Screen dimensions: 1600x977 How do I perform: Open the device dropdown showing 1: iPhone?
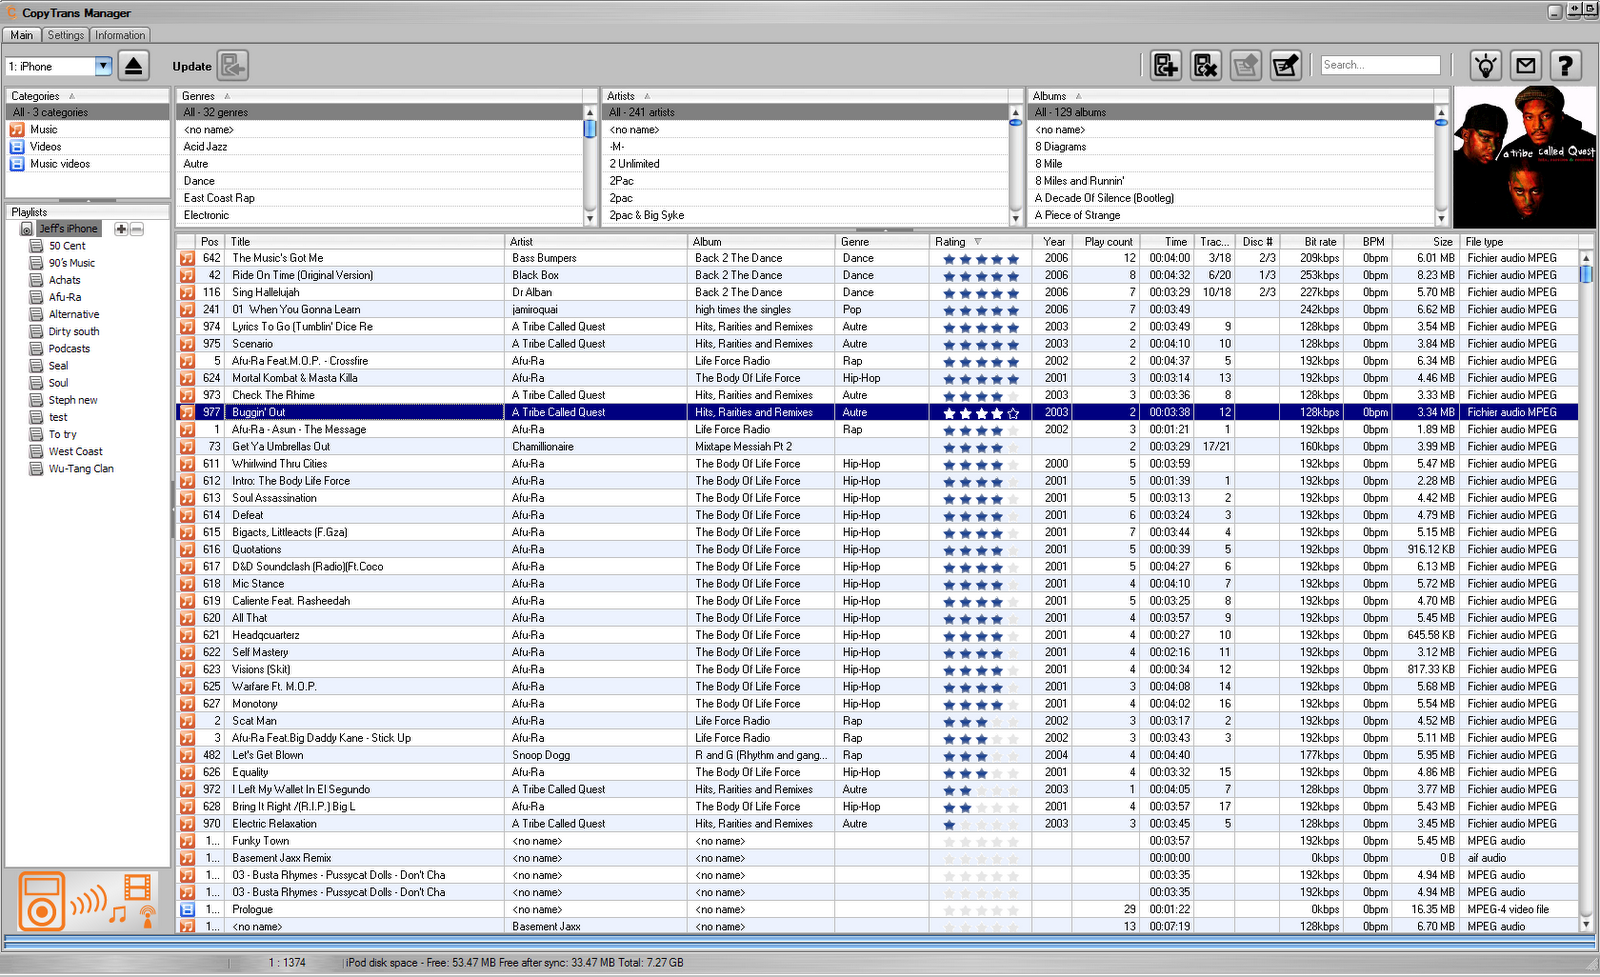[x=103, y=66]
